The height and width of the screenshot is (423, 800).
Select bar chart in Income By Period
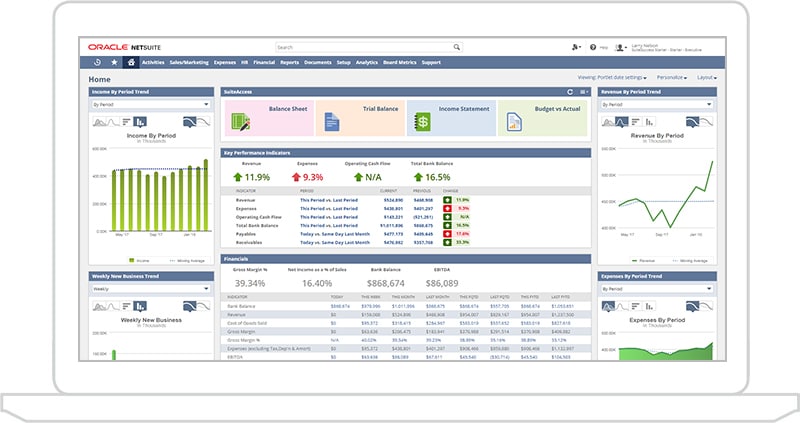(x=127, y=121)
